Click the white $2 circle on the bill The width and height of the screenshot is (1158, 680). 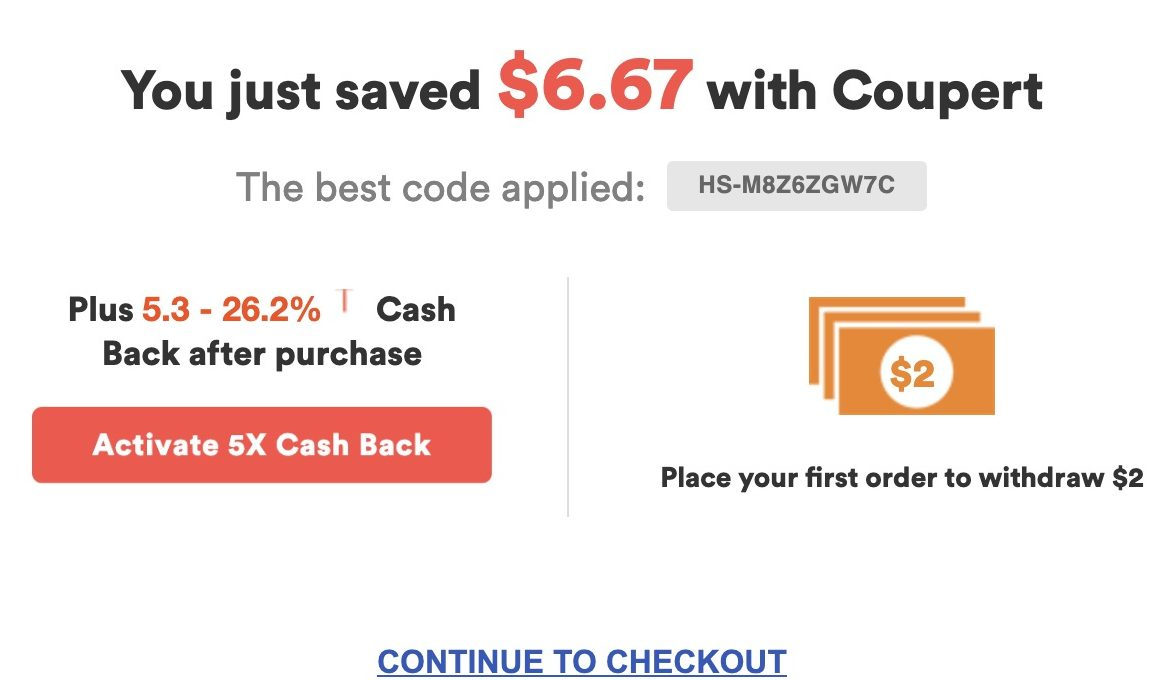(x=916, y=372)
